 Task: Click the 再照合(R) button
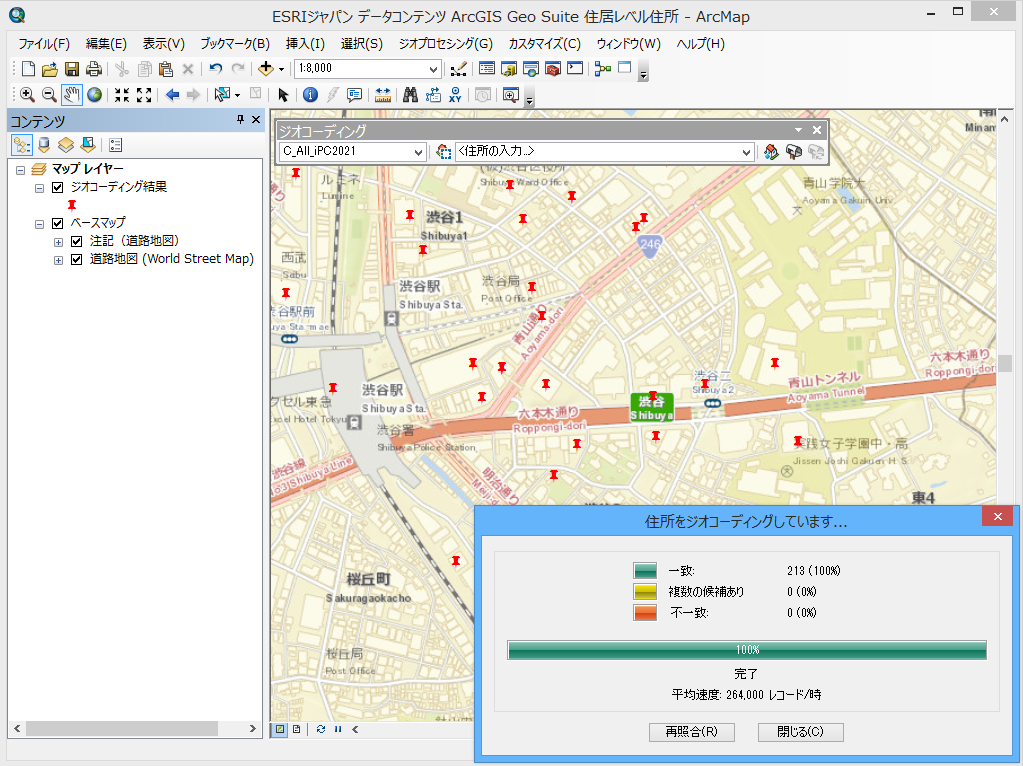(692, 732)
